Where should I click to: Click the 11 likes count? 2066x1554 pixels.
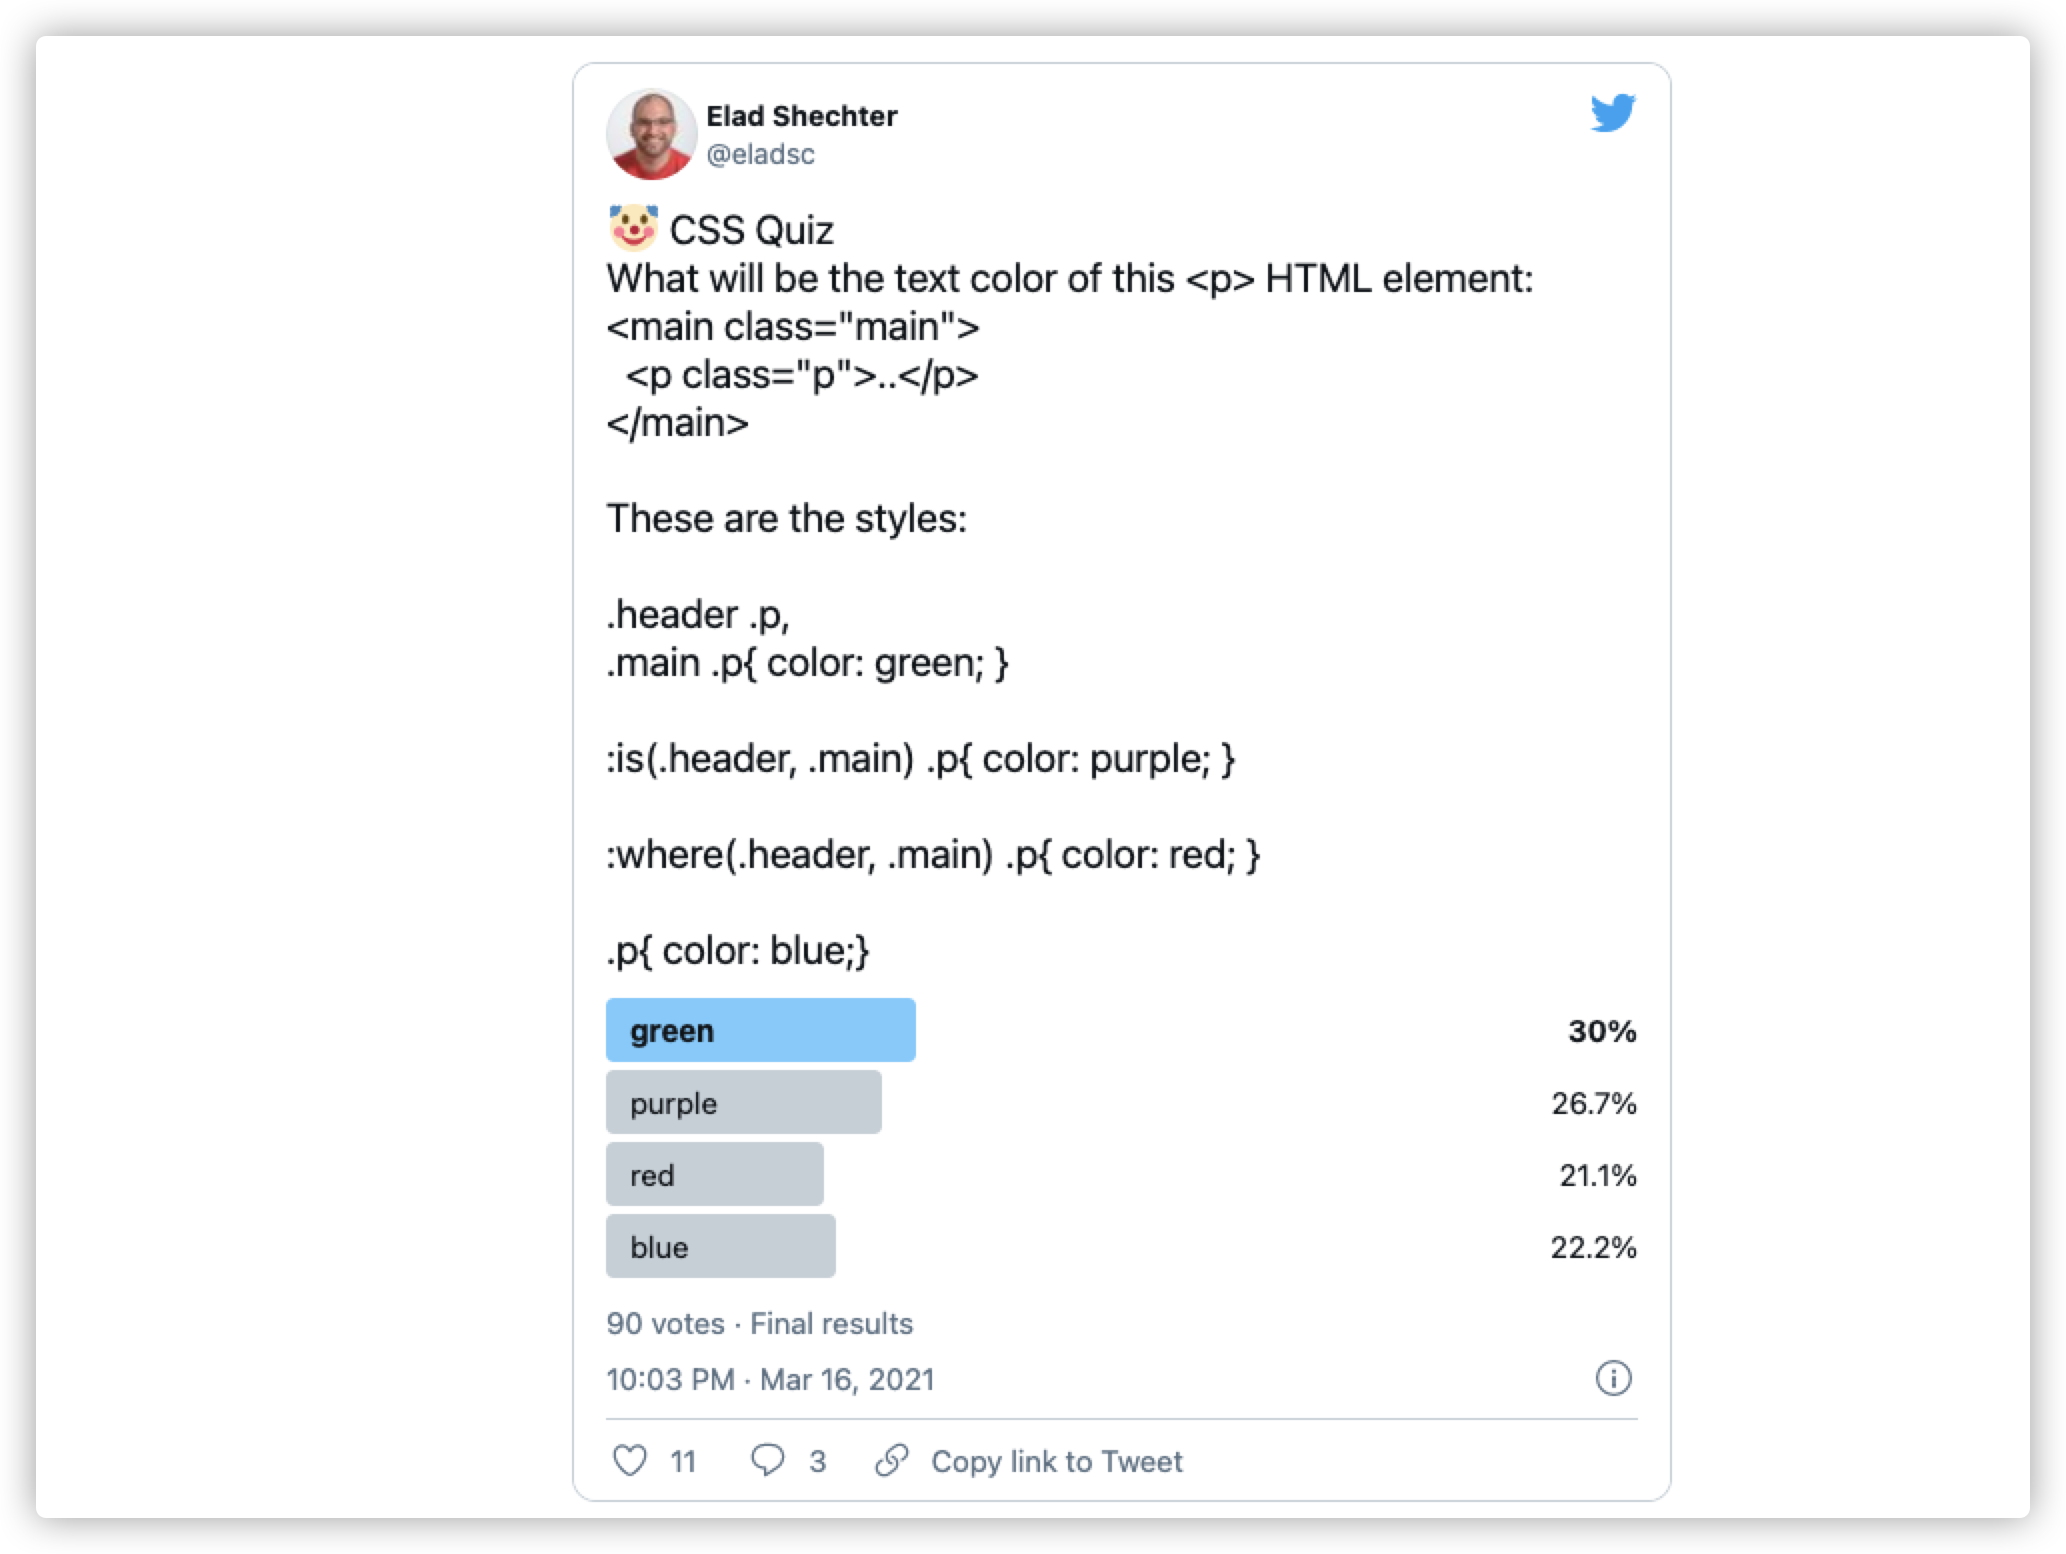click(x=683, y=1462)
